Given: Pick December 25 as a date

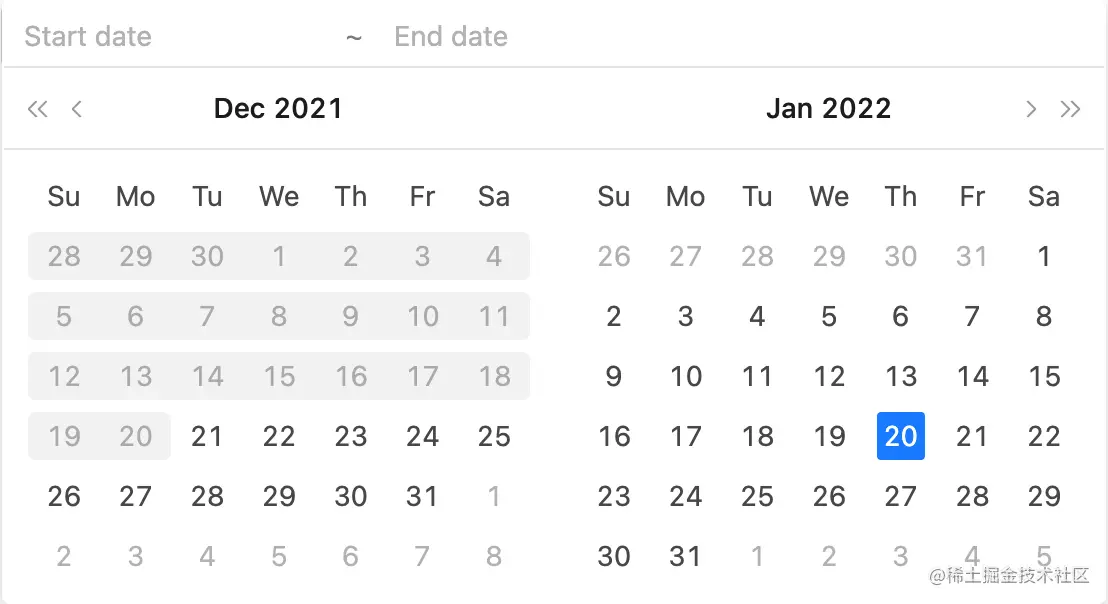Looking at the screenshot, I should point(494,437).
